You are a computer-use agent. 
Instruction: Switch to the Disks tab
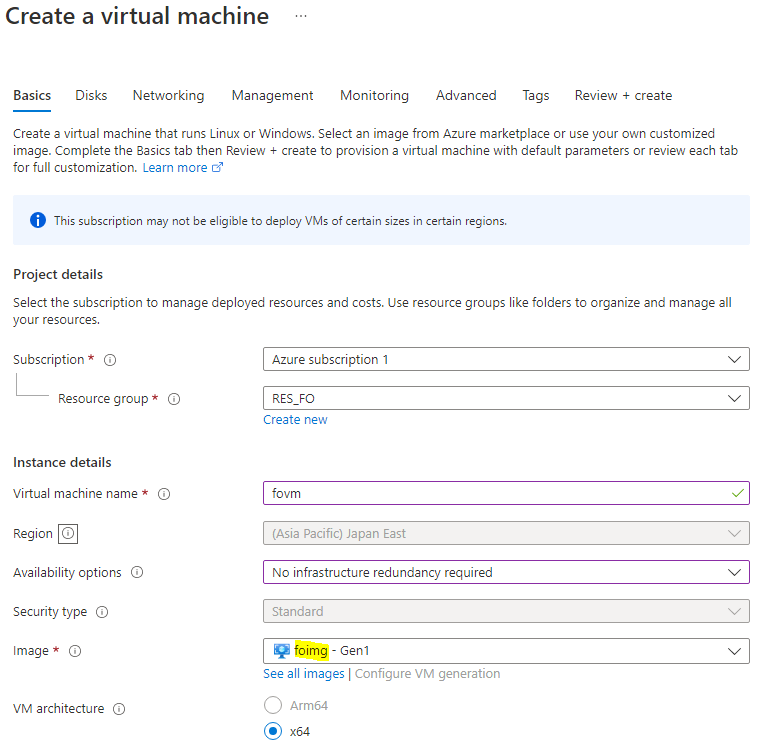click(x=91, y=96)
